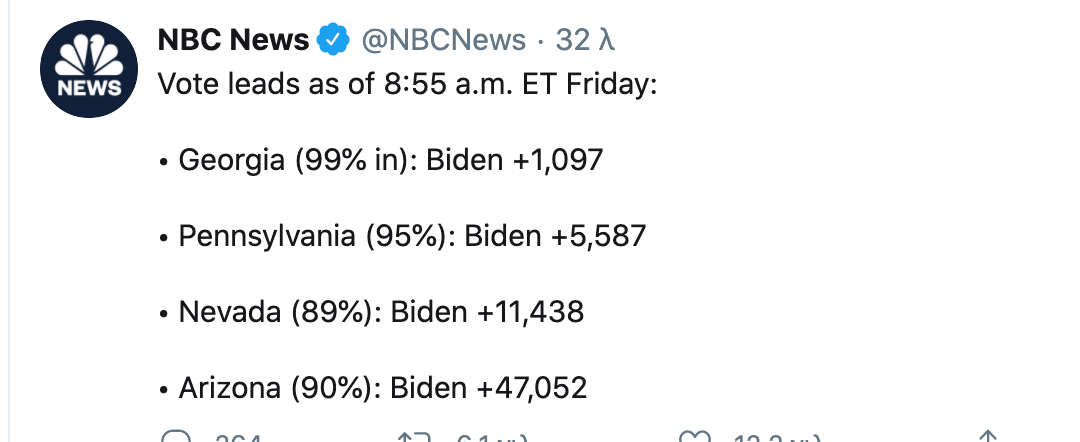
Task: Click the @NBCNews handle
Action: (x=442, y=40)
